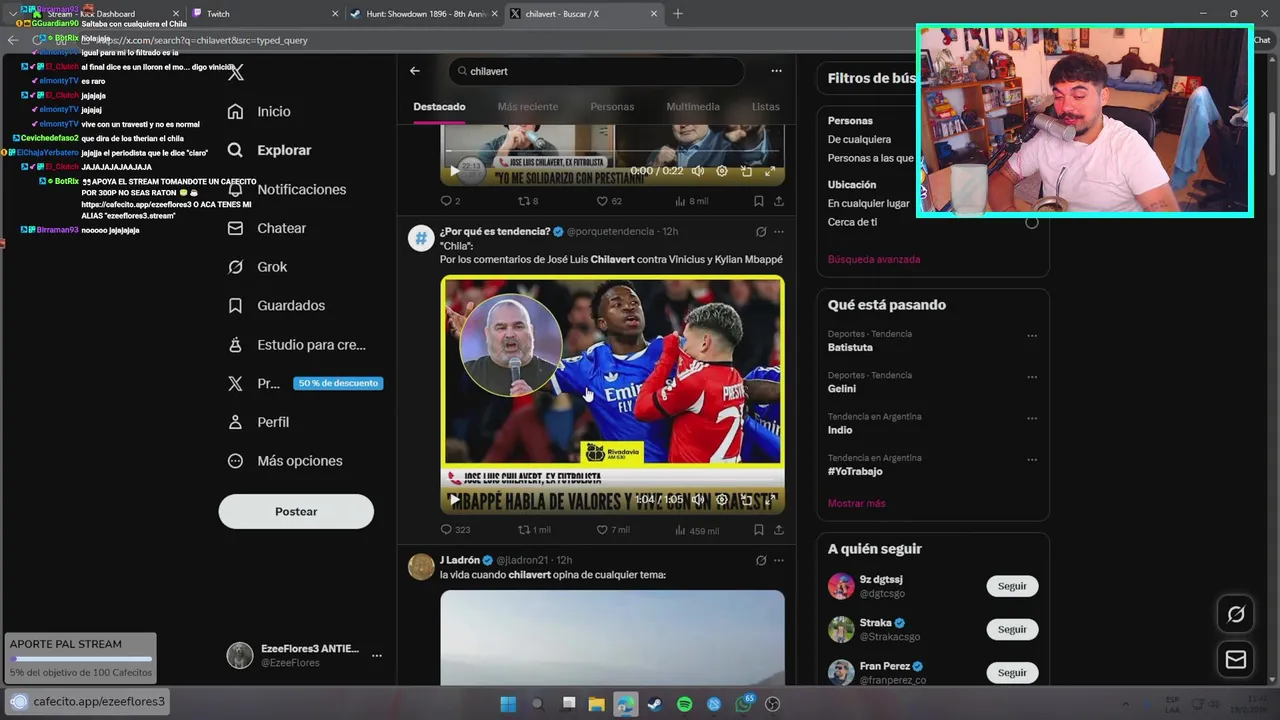
Task: Open the Chatear envelope icon
Action: tap(235, 228)
